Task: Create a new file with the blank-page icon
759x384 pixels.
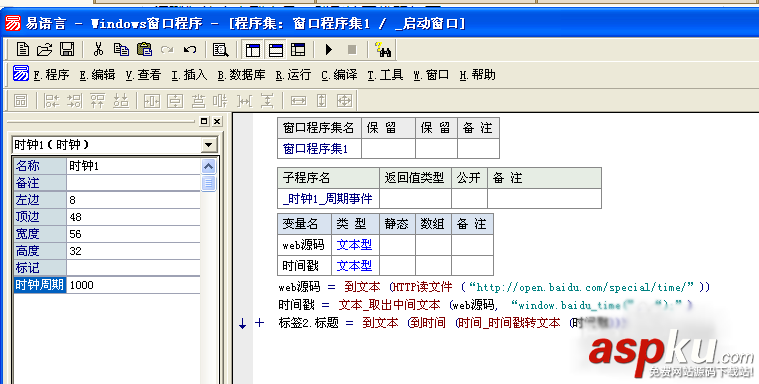Action: [22, 49]
